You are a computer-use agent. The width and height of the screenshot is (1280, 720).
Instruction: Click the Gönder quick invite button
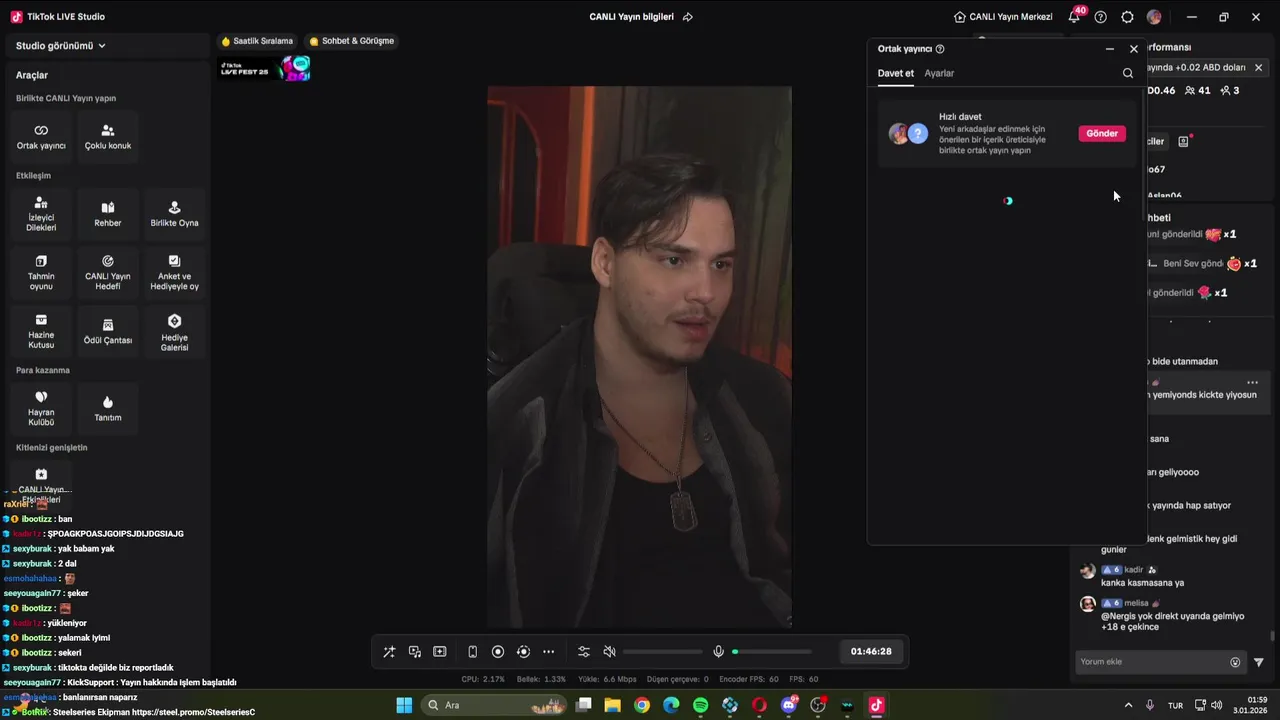click(x=1102, y=133)
